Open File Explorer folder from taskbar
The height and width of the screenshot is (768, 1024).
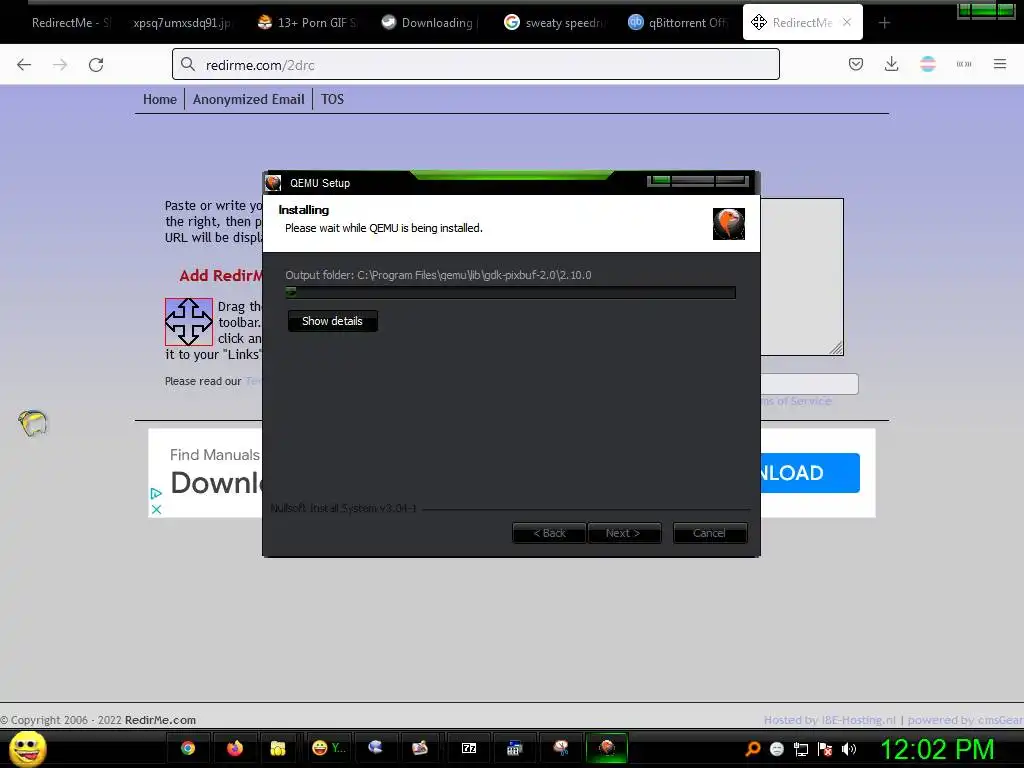pos(278,748)
